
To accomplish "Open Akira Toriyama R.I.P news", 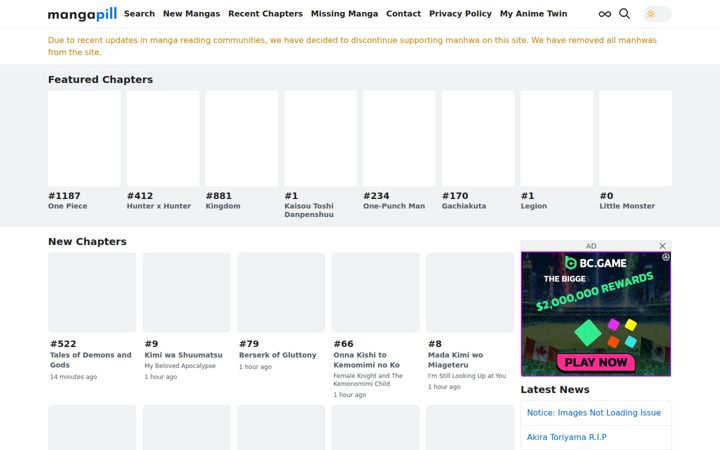I will click(567, 437).
